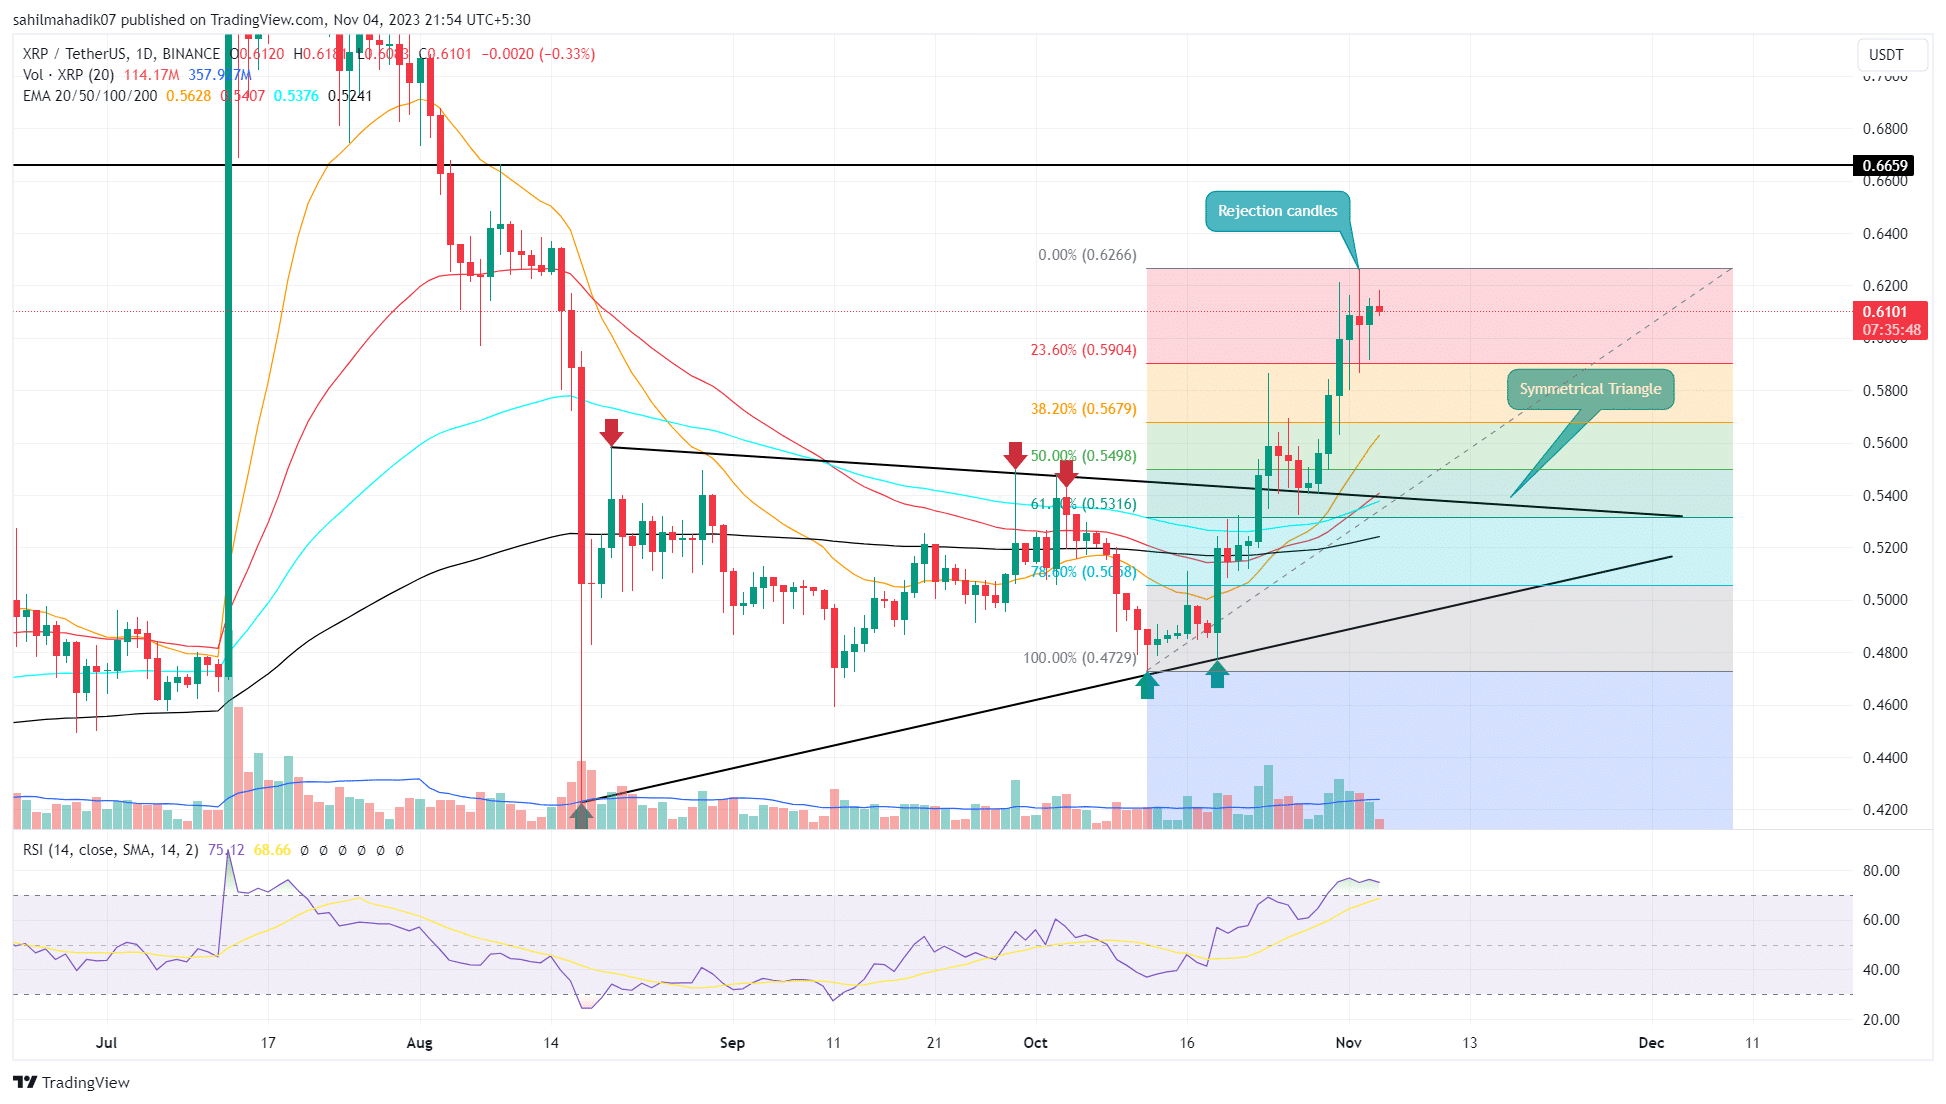The height and width of the screenshot is (1104, 1946).
Task: Click the 0.5000 price axis label
Action: click(1885, 600)
